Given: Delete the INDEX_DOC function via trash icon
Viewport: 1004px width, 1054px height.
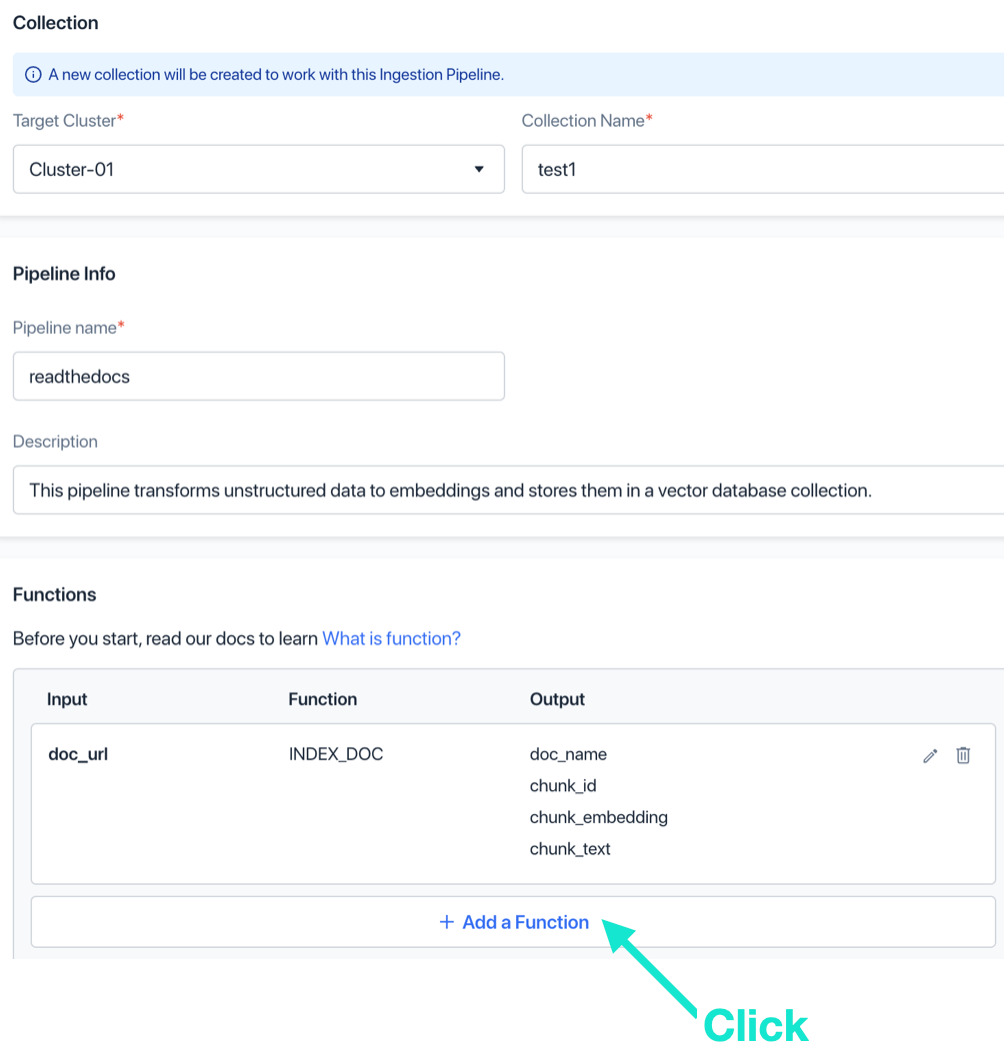Looking at the screenshot, I should (x=963, y=756).
